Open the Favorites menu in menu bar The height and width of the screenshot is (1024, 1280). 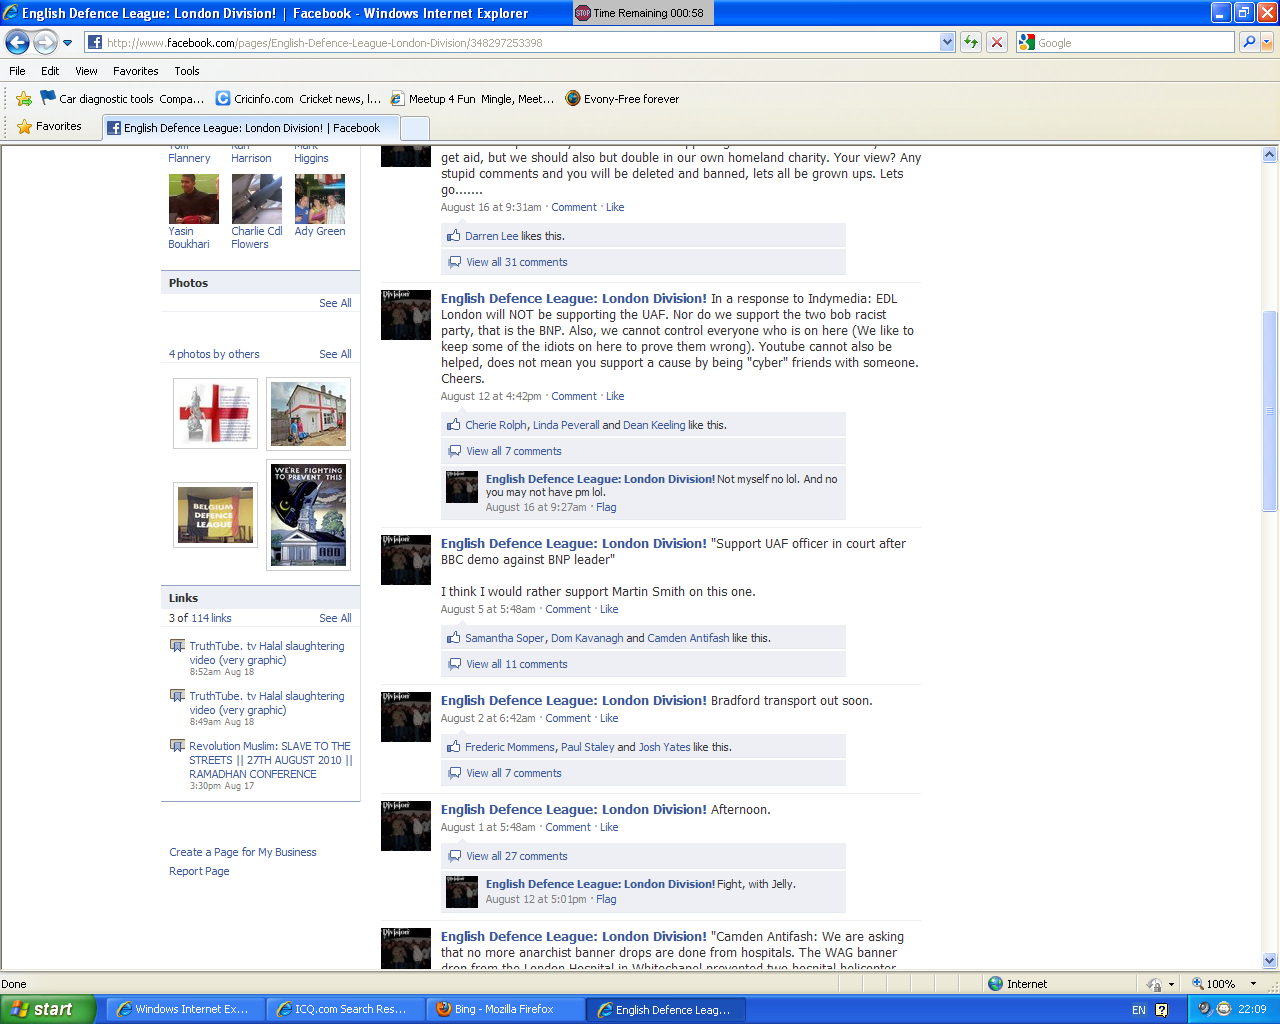tap(135, 71)
